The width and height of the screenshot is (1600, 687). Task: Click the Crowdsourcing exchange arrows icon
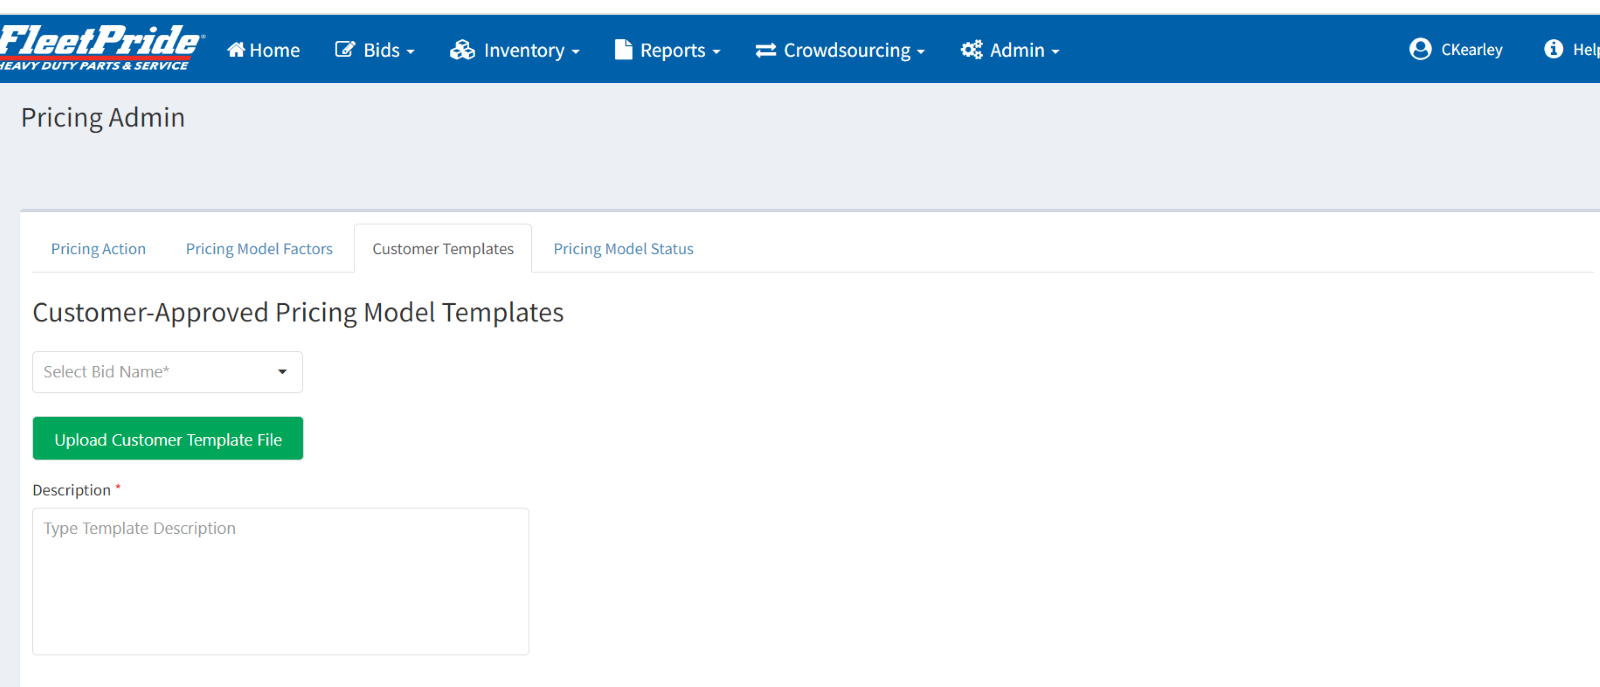pyautogui.click(x=766, y=50)
